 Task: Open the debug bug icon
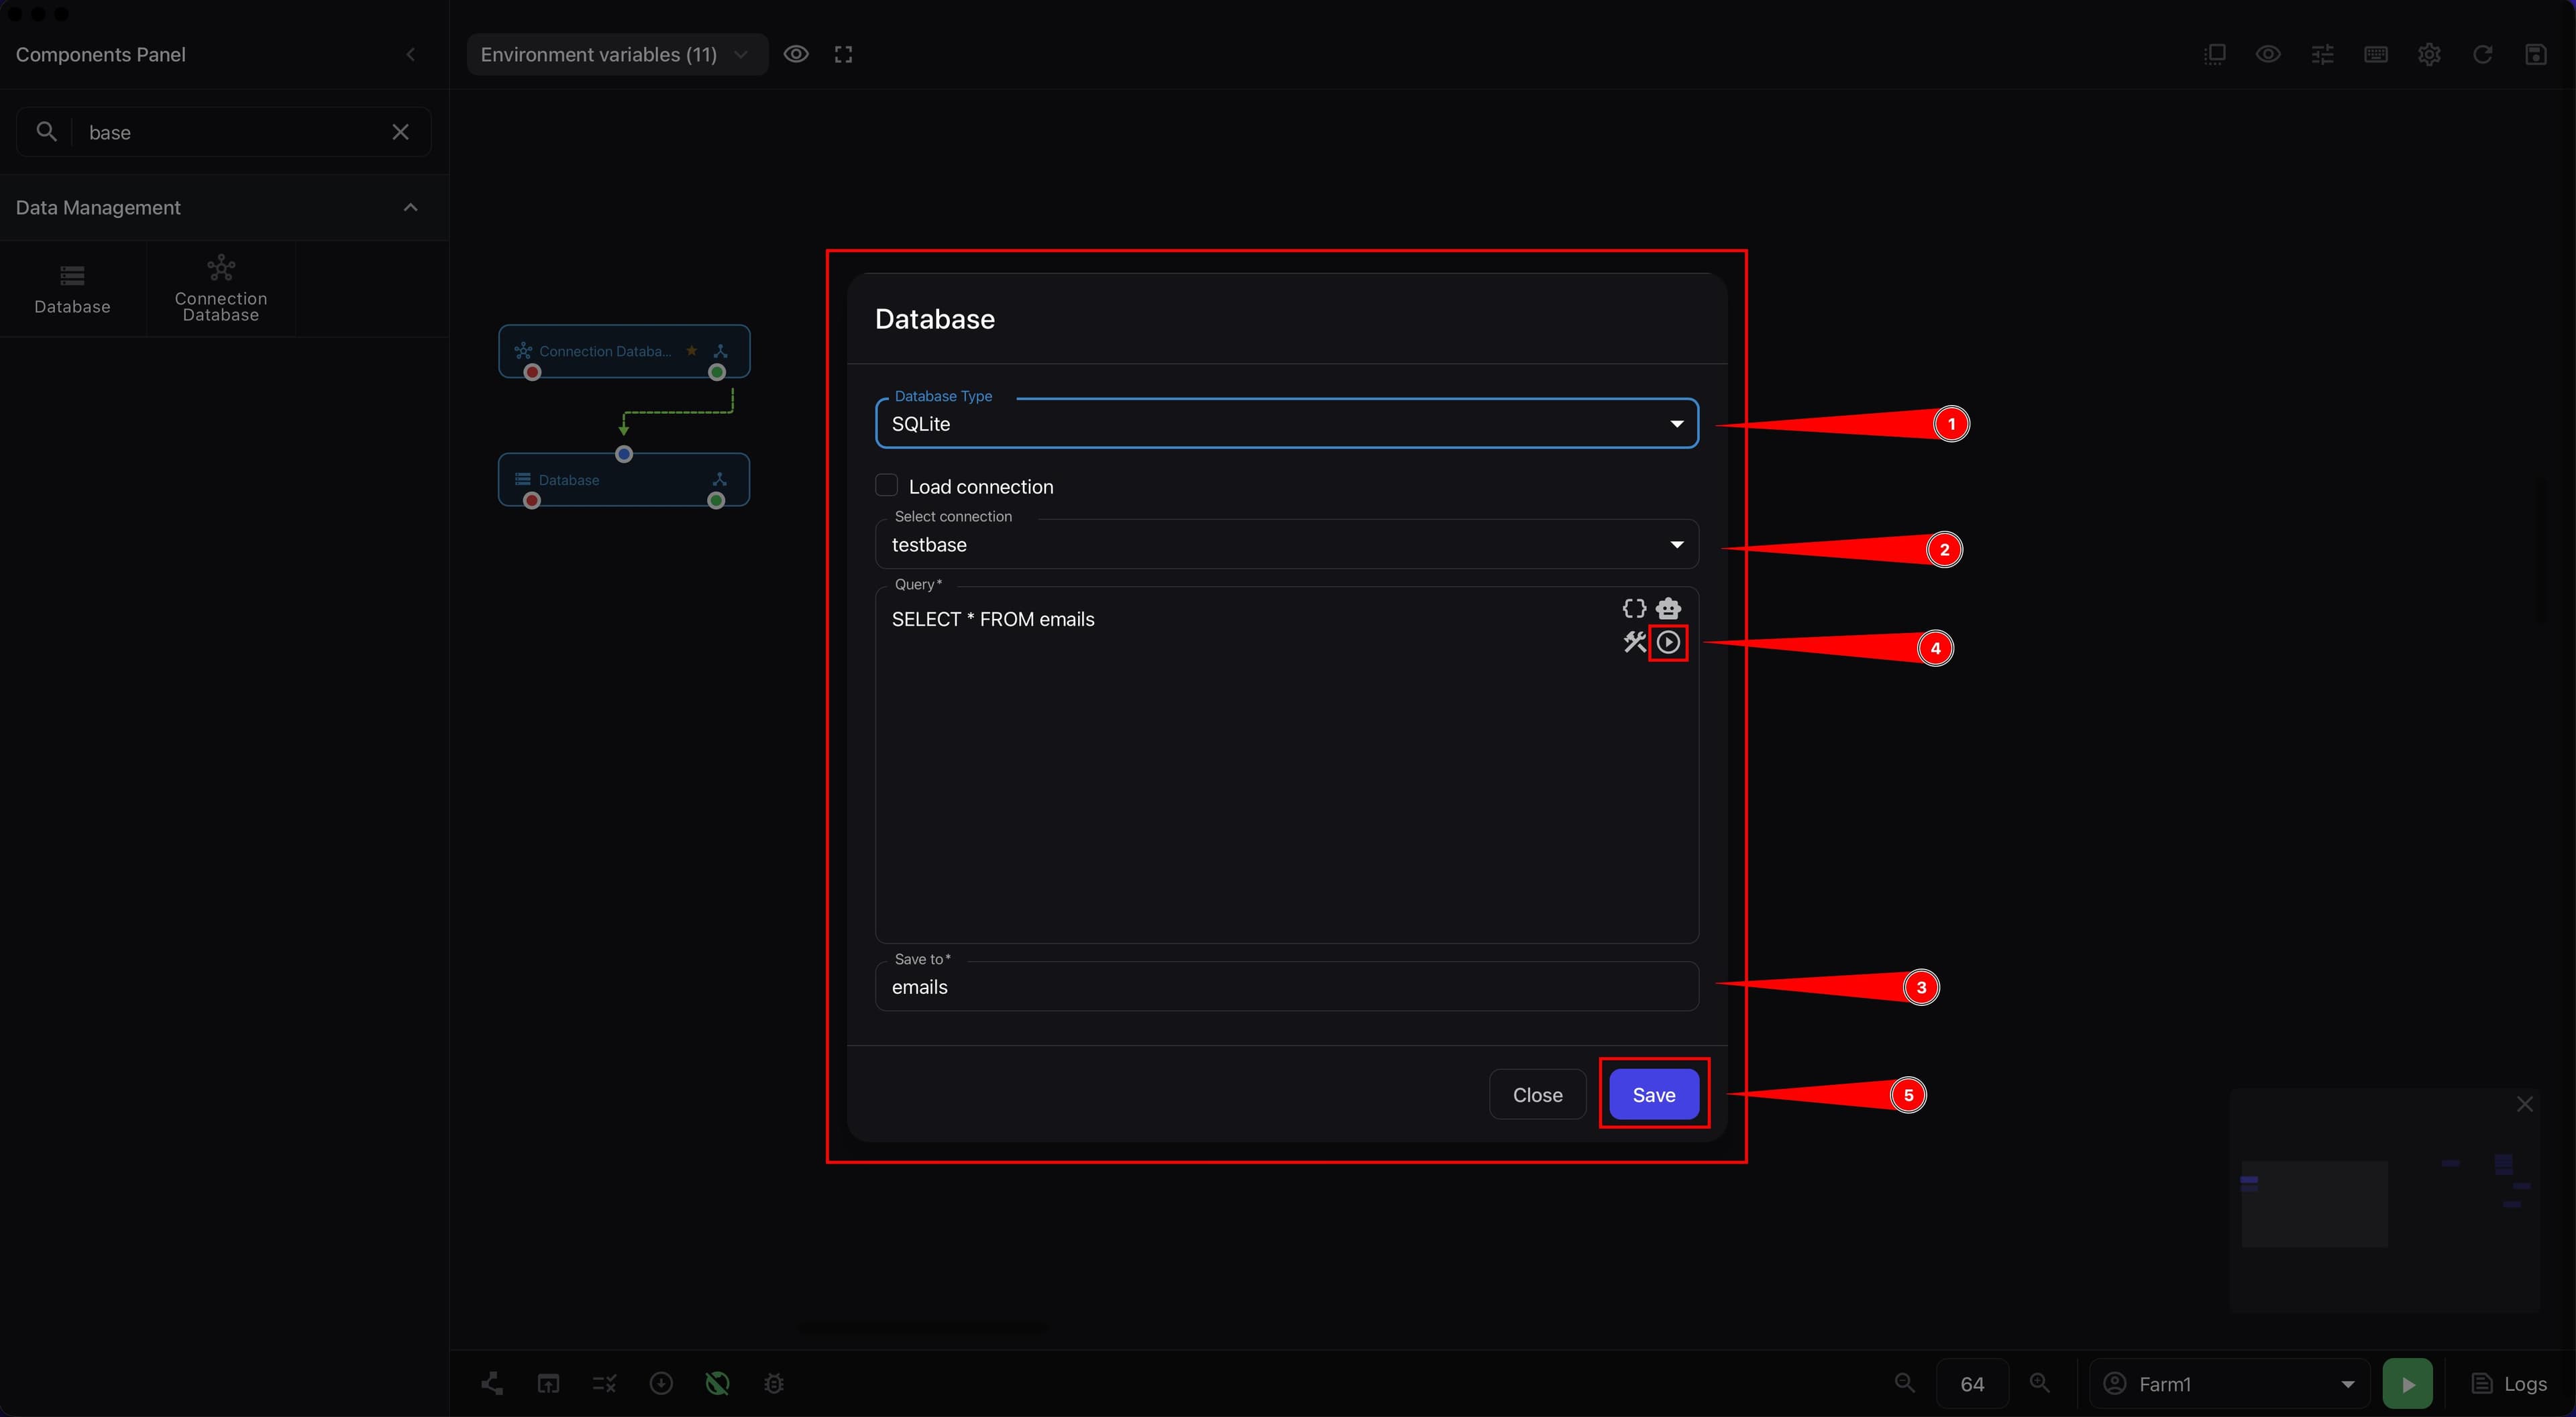(x=773, y=1384)
